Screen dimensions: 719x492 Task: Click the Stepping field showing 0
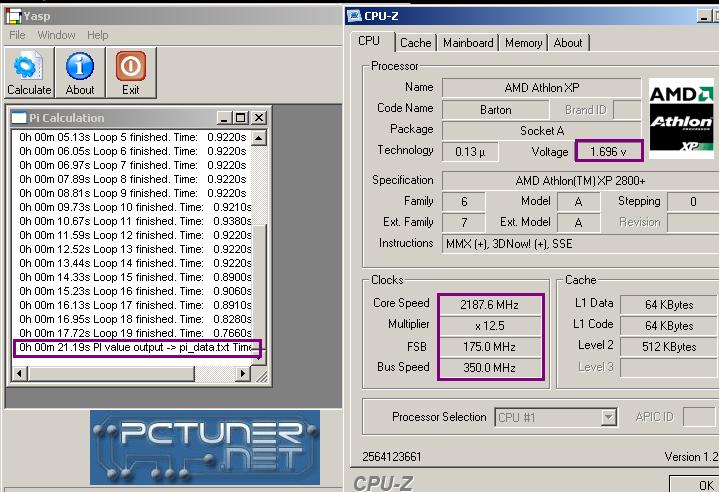(x=693, y=201)
